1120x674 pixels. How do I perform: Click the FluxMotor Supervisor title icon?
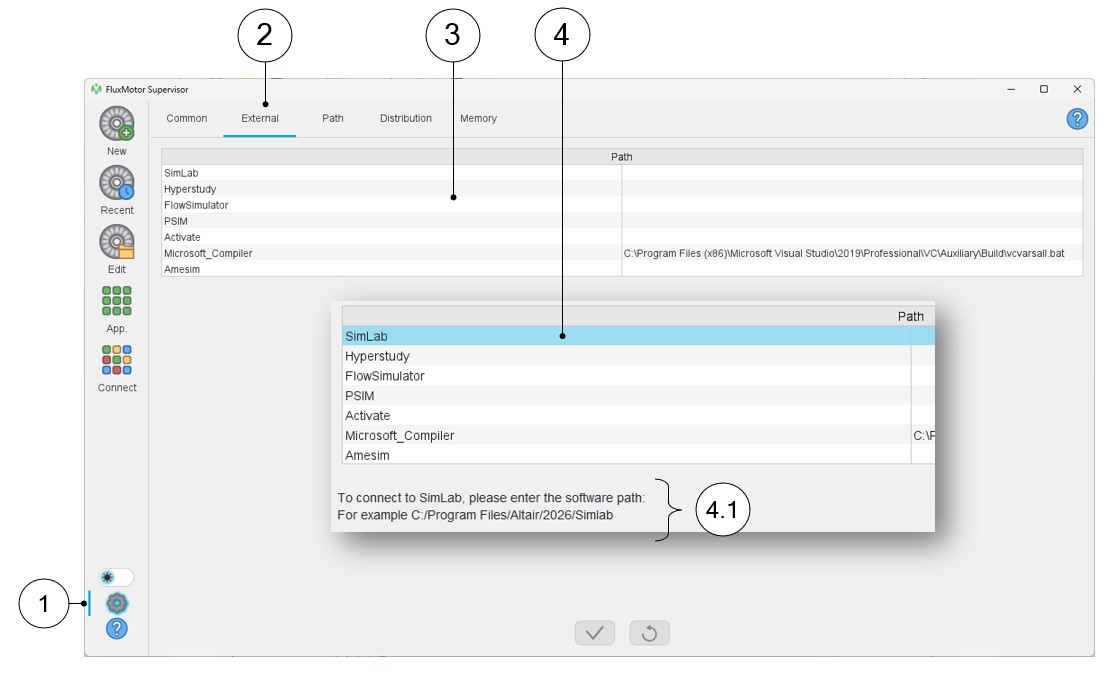(x=96, y=89)
